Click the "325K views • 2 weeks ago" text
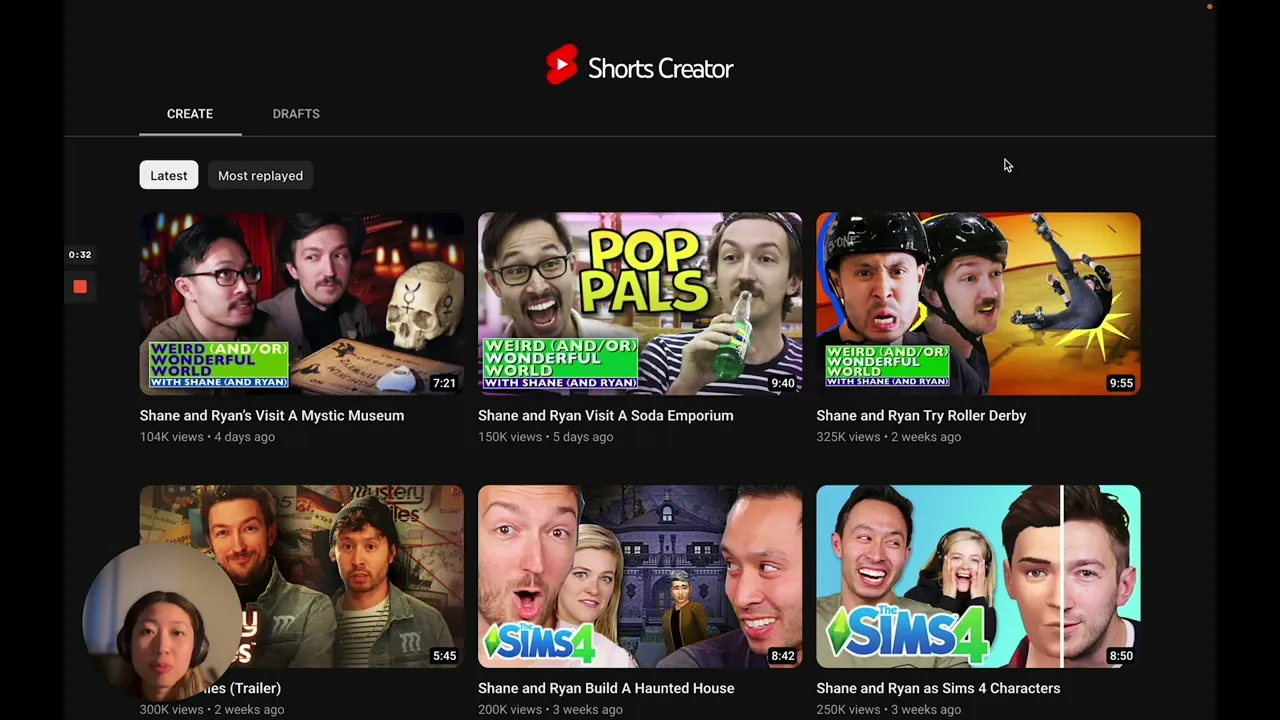1280x720 pixels. [888, 437]
